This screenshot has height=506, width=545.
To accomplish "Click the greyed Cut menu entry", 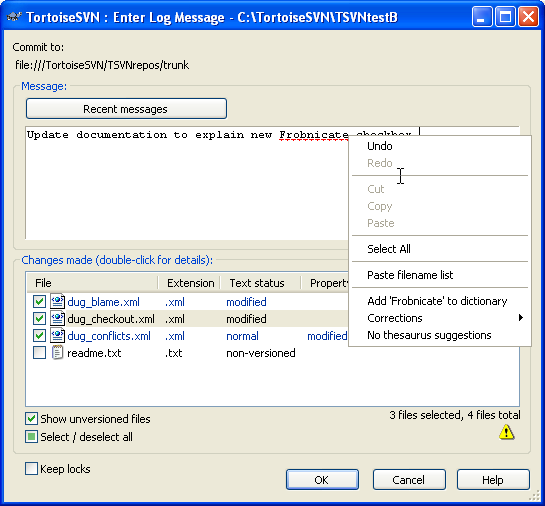I will point(440,189).
